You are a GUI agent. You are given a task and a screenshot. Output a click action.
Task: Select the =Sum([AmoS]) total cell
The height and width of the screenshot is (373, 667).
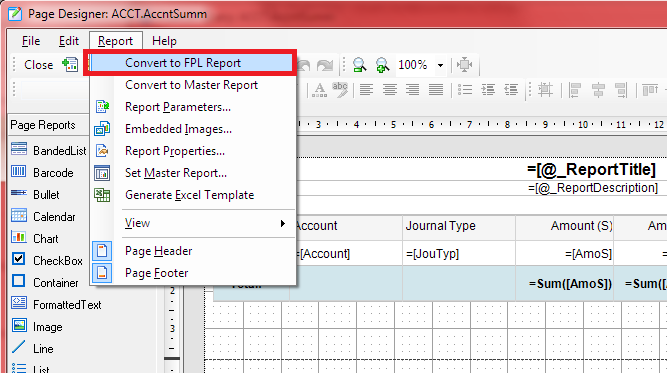point(564,284)
